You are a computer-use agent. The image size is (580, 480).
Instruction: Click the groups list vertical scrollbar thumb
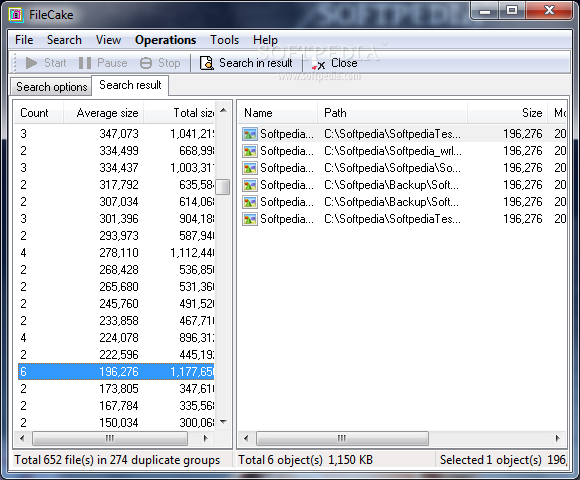pyautogui.click(x=223, y=187)
